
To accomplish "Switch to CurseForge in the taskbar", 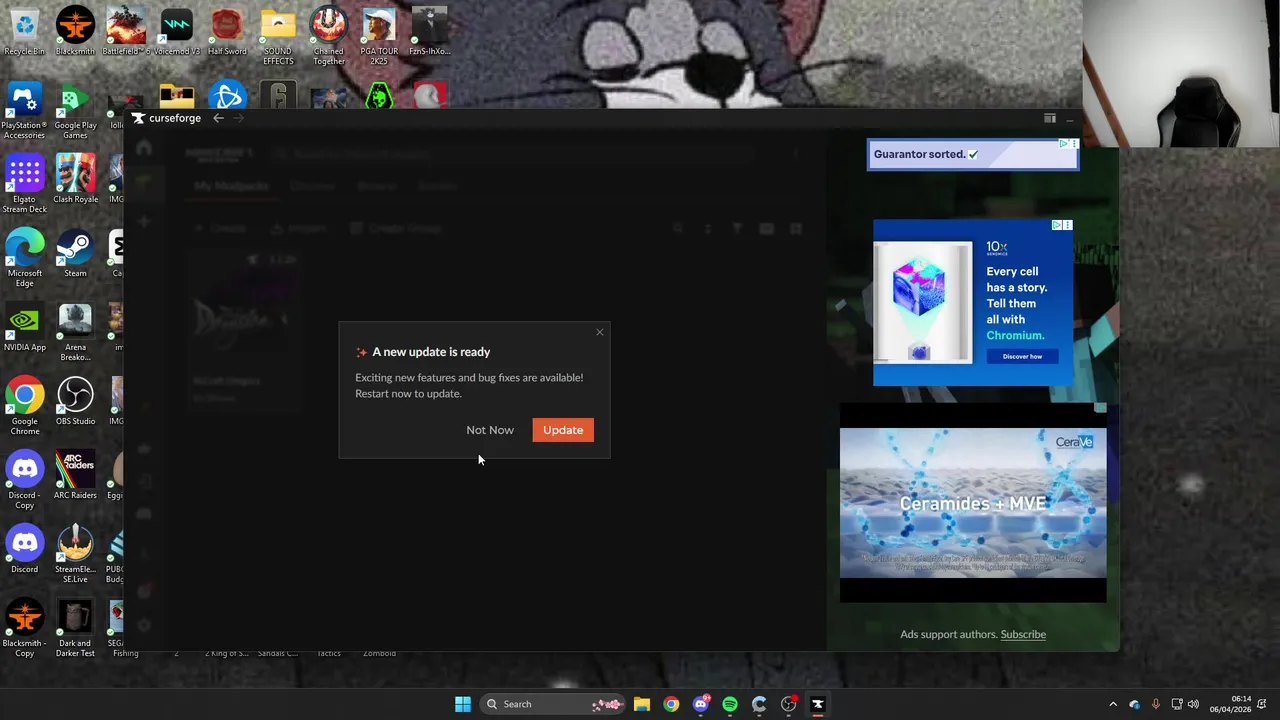I will [817, 704].
